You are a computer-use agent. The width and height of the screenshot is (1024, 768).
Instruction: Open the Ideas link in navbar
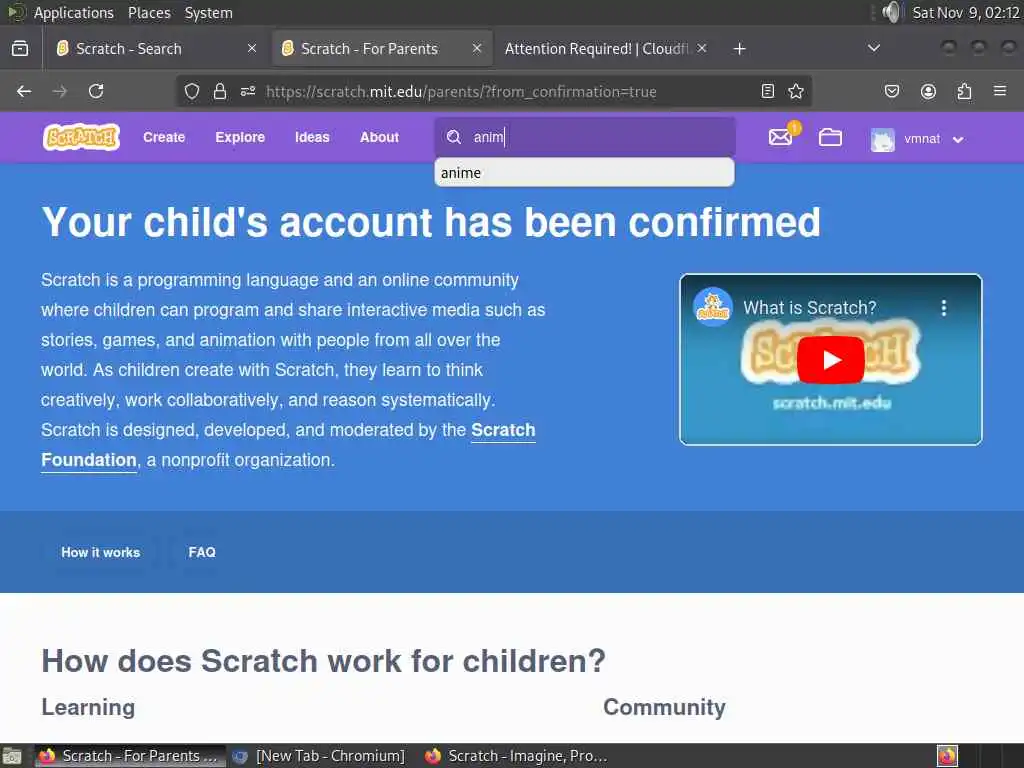[x=312, y=137]
